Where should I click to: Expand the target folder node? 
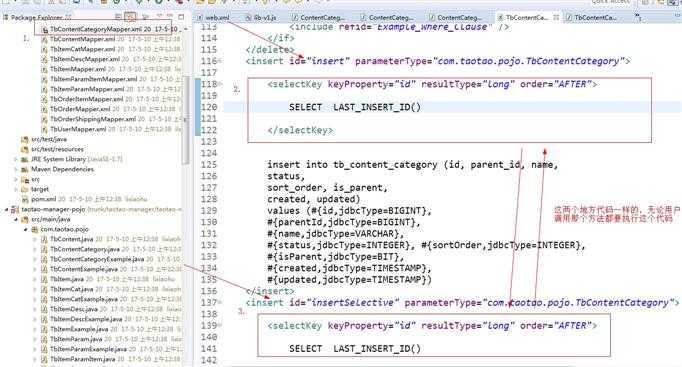coord(17,189)
